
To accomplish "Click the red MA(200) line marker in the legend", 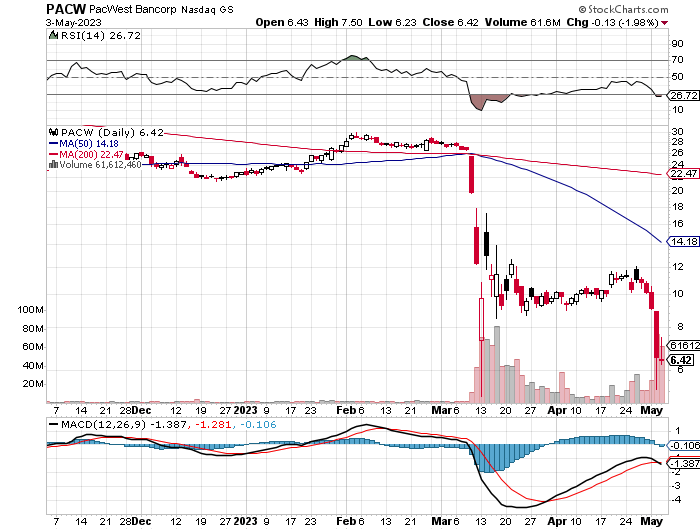I will pos(54,154).
